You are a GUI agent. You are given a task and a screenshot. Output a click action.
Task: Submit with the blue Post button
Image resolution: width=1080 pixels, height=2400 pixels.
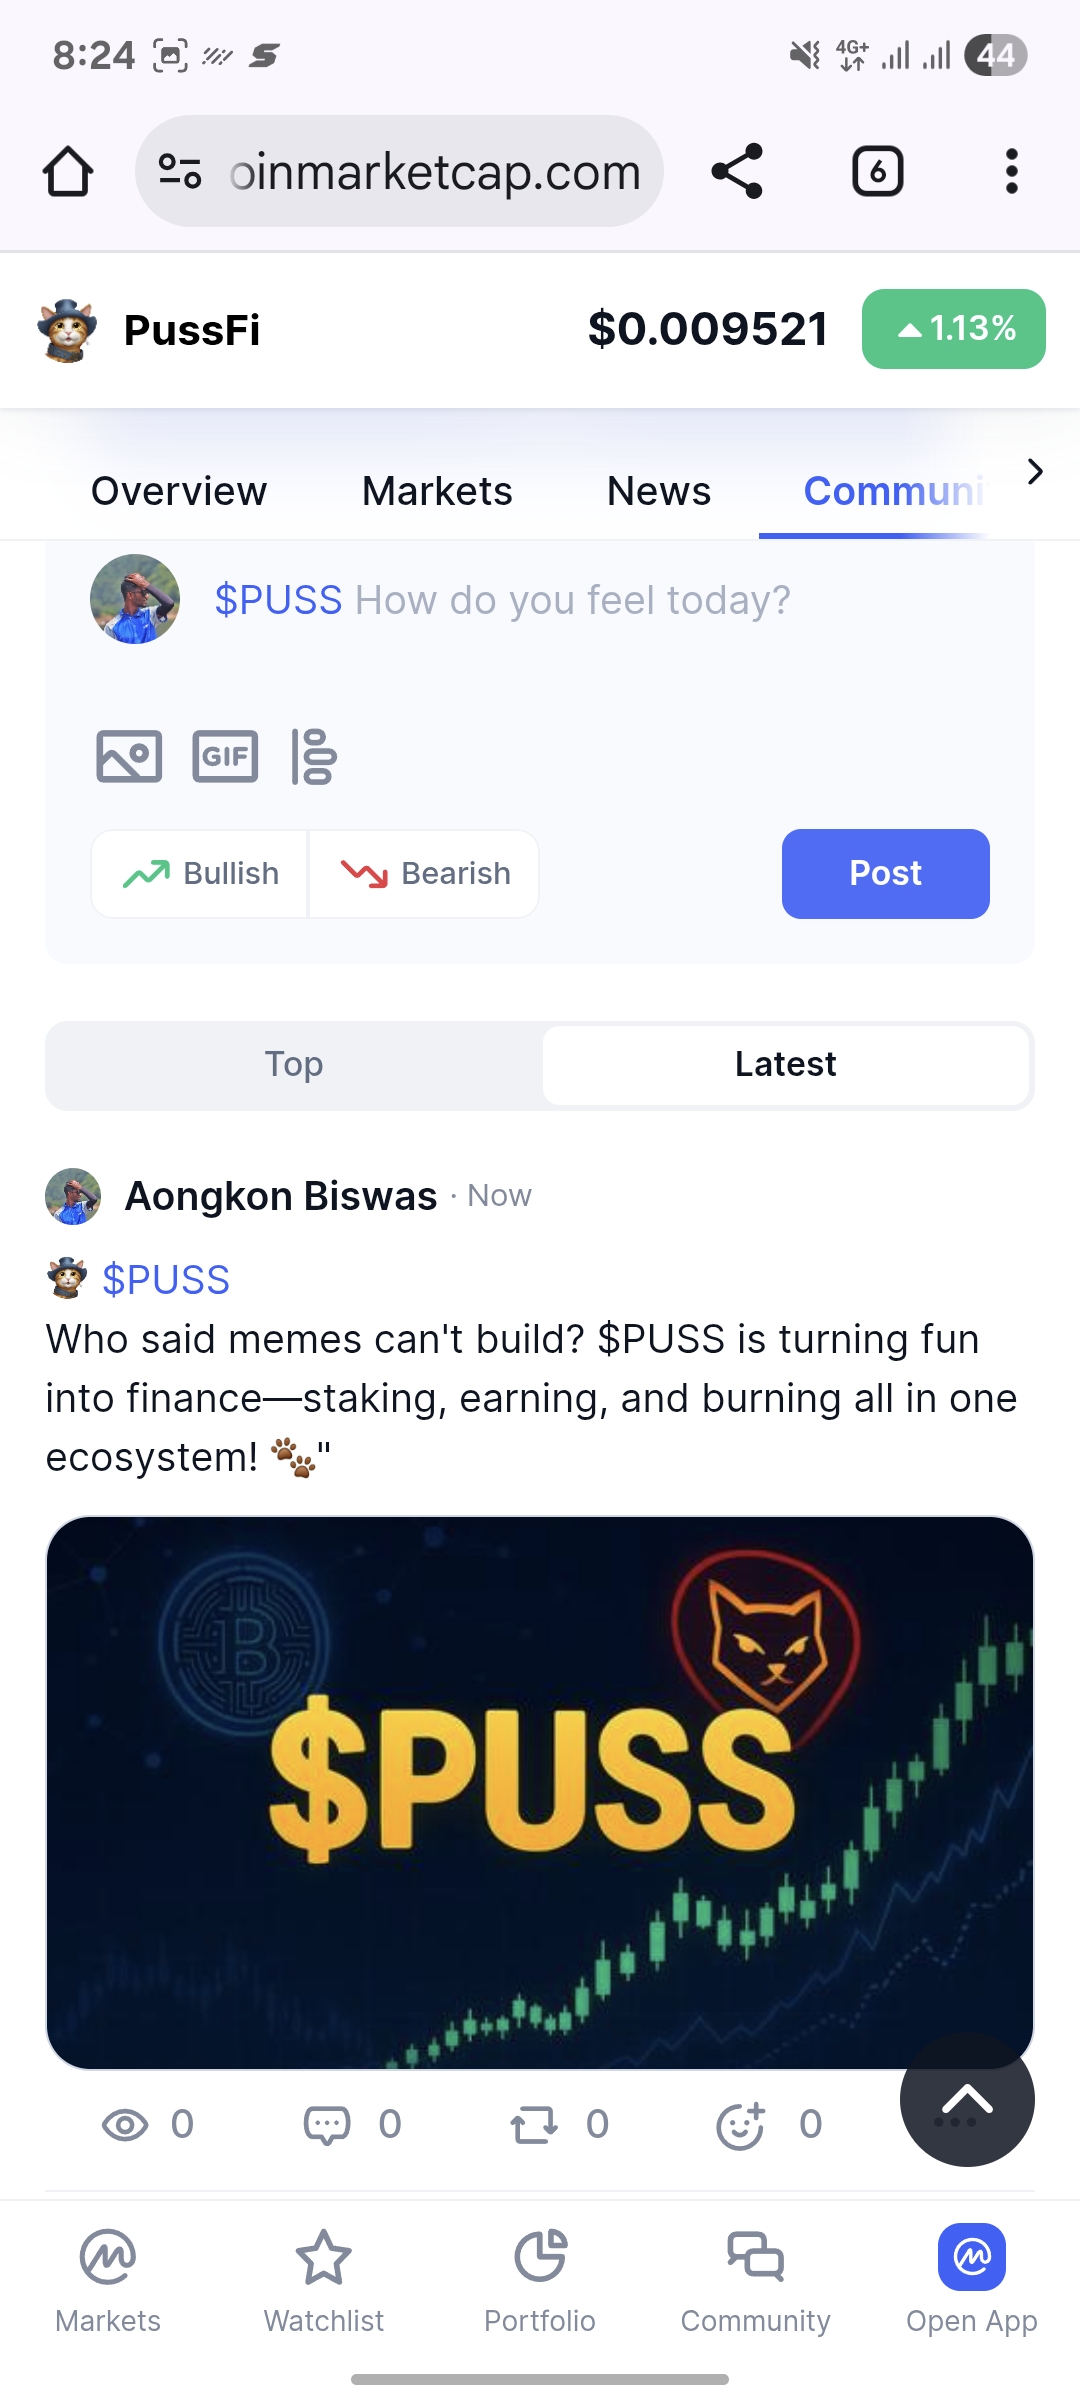click(886, 874)
